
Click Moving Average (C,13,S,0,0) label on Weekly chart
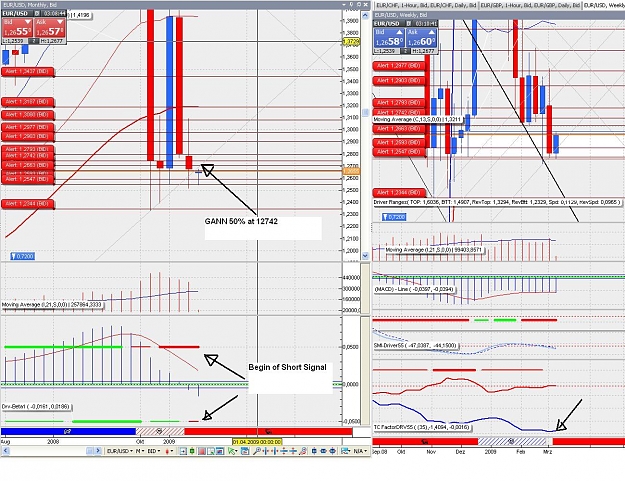pos(417,120)
